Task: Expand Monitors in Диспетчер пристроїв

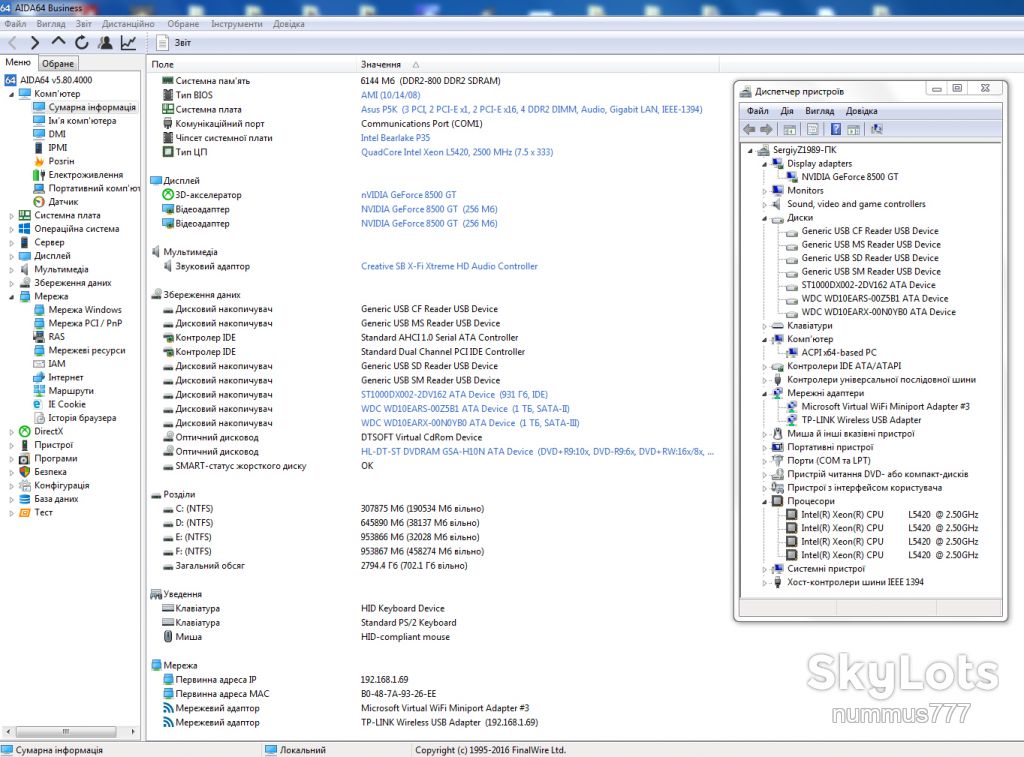Action: click(x=764, y=191)
